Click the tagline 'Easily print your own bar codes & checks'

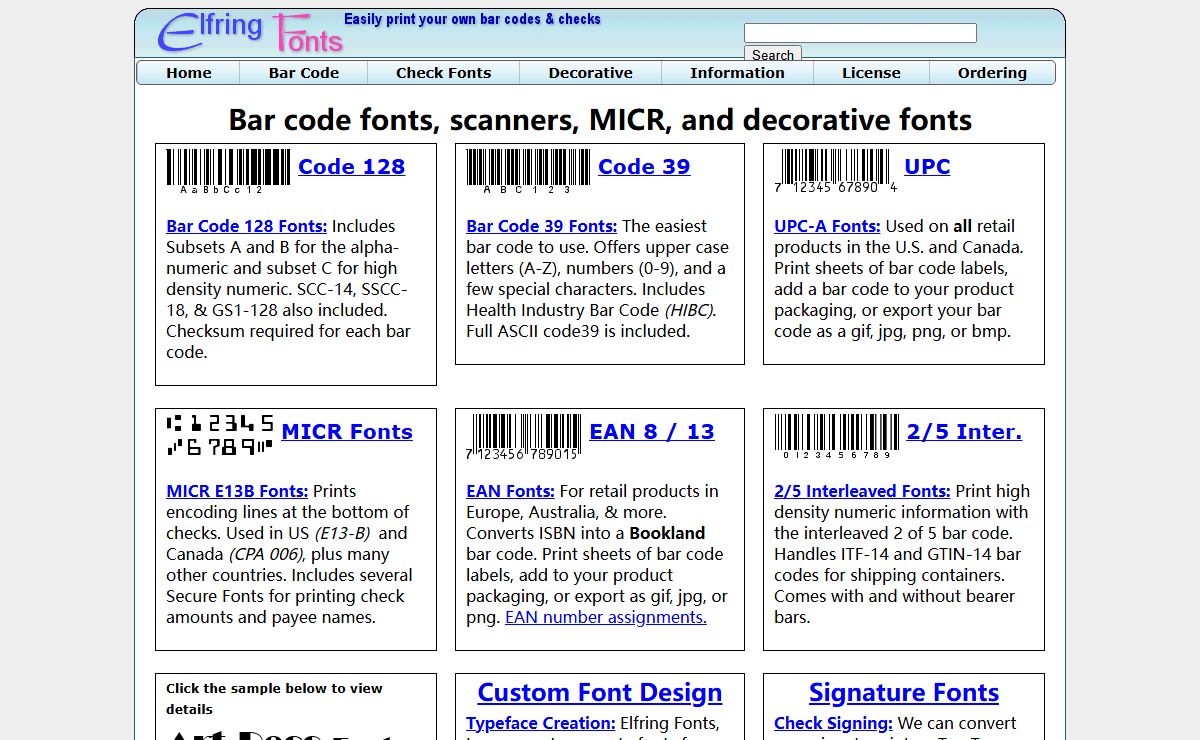472,19
